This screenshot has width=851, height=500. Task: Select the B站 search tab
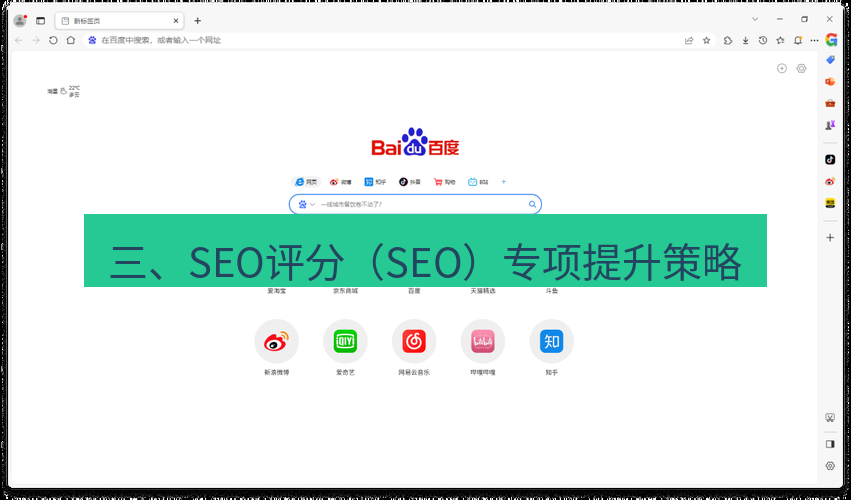[x=478, y=182]
